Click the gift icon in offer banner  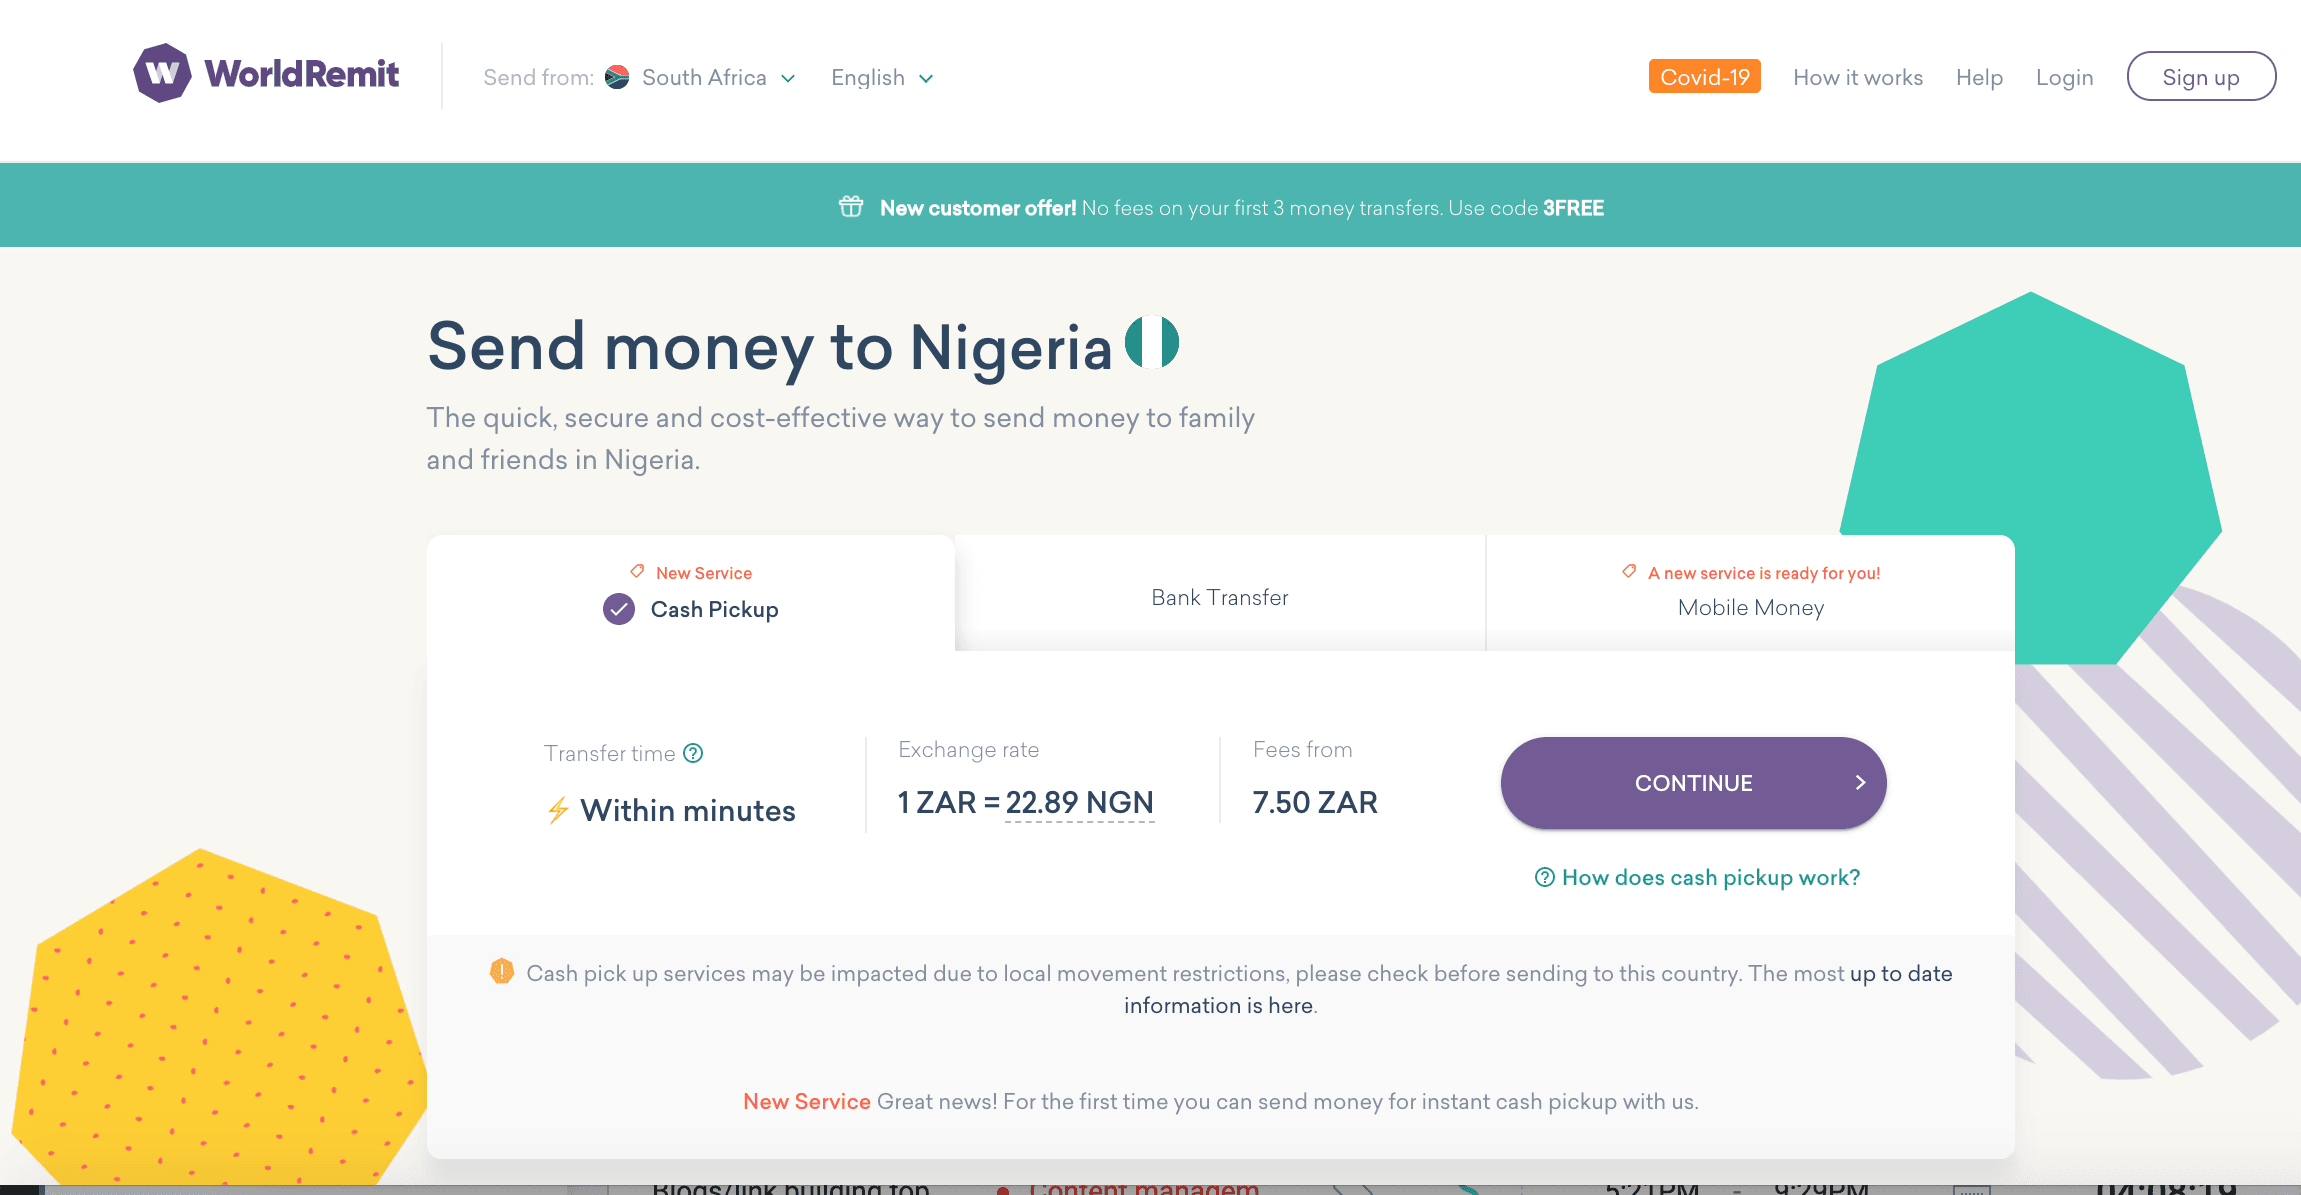851,207
